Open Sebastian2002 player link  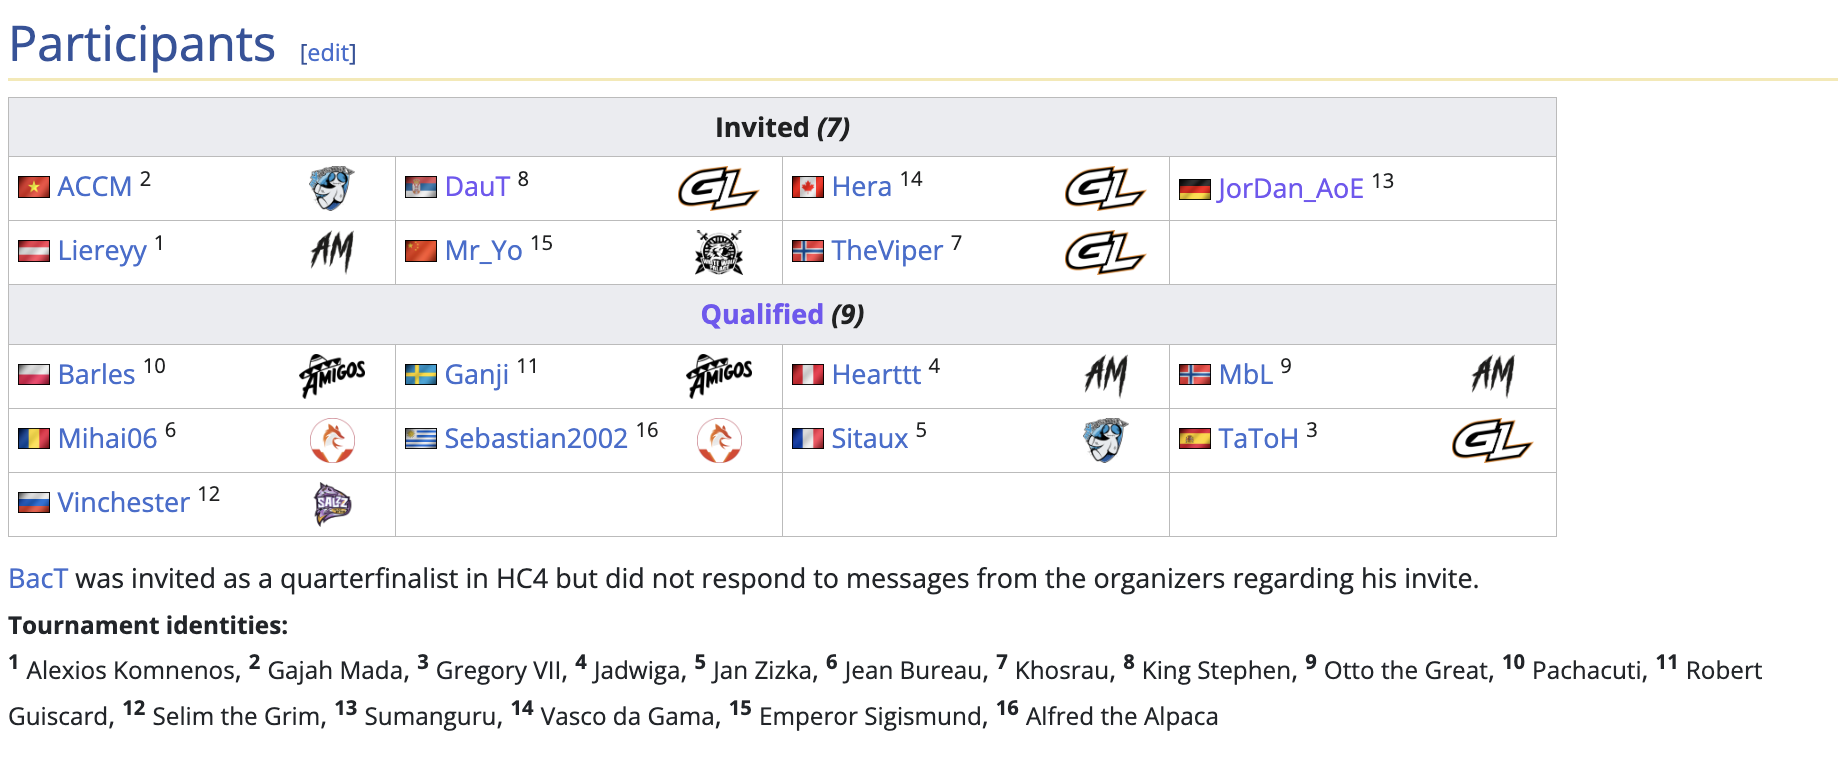coord(536,438)
